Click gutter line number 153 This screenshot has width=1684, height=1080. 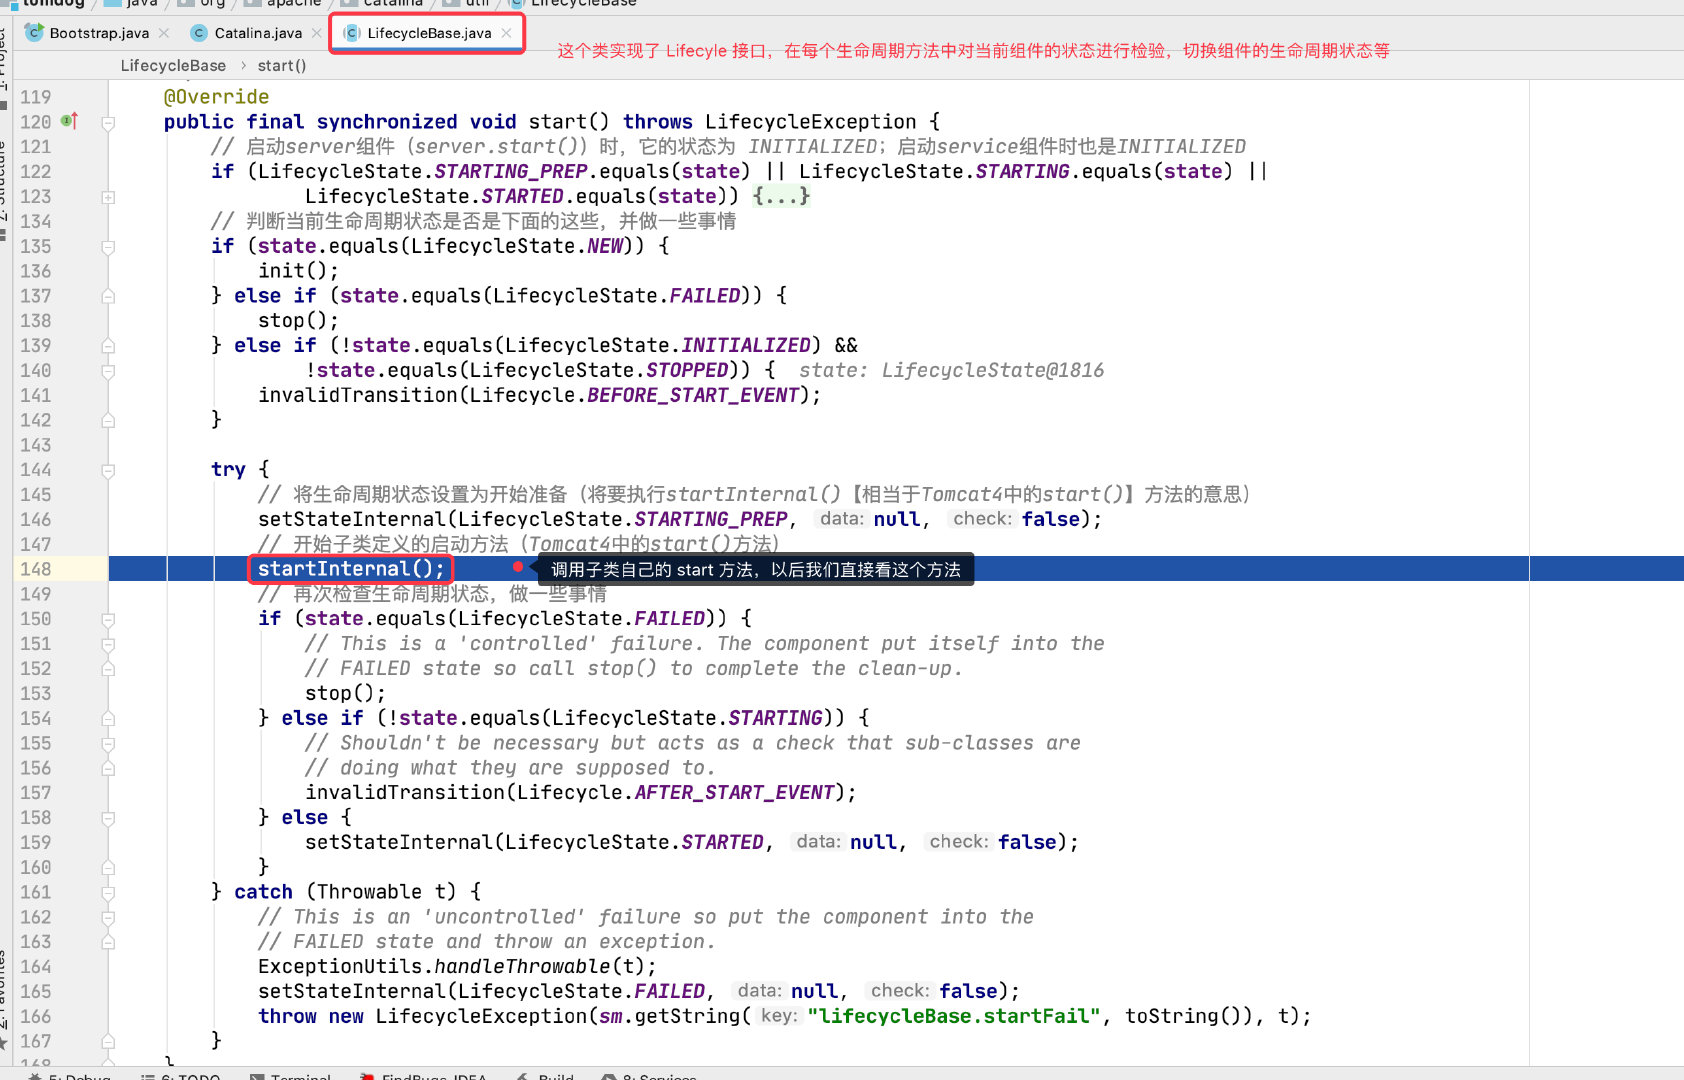click(35, 693)
